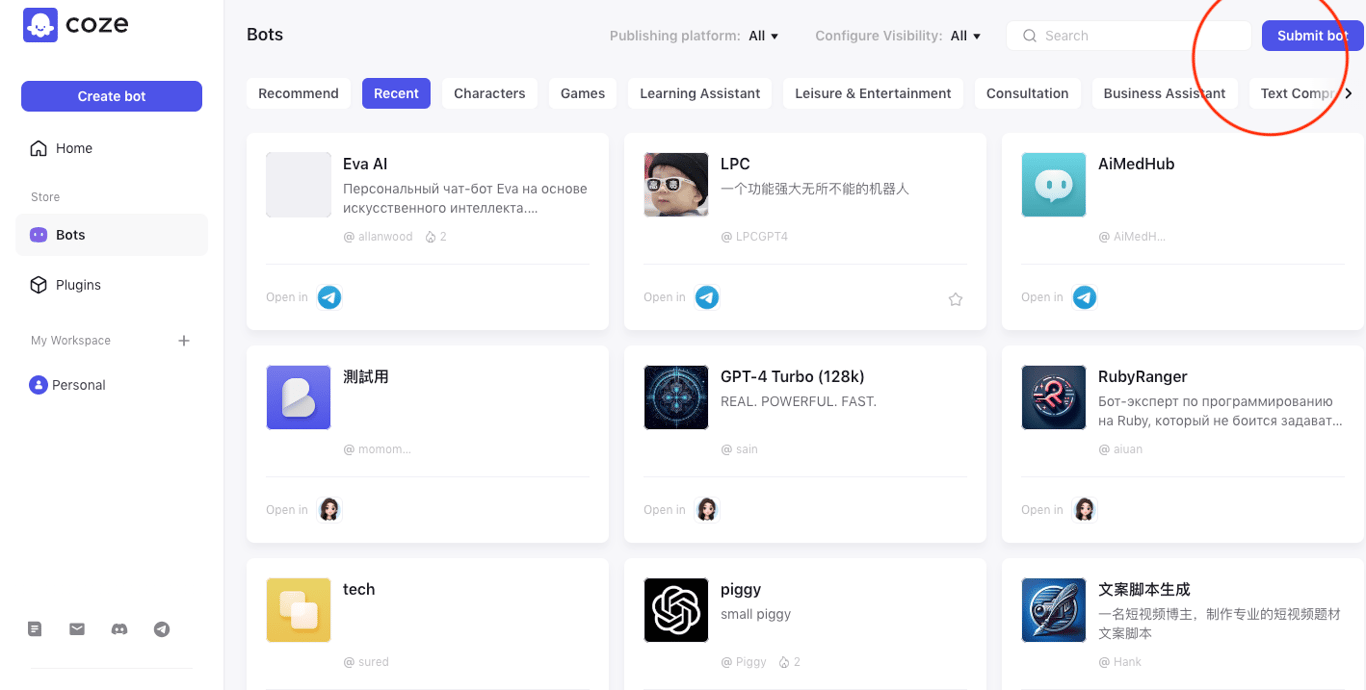
Task: Open Plugins in the sidebar
Action: (111, 285)
